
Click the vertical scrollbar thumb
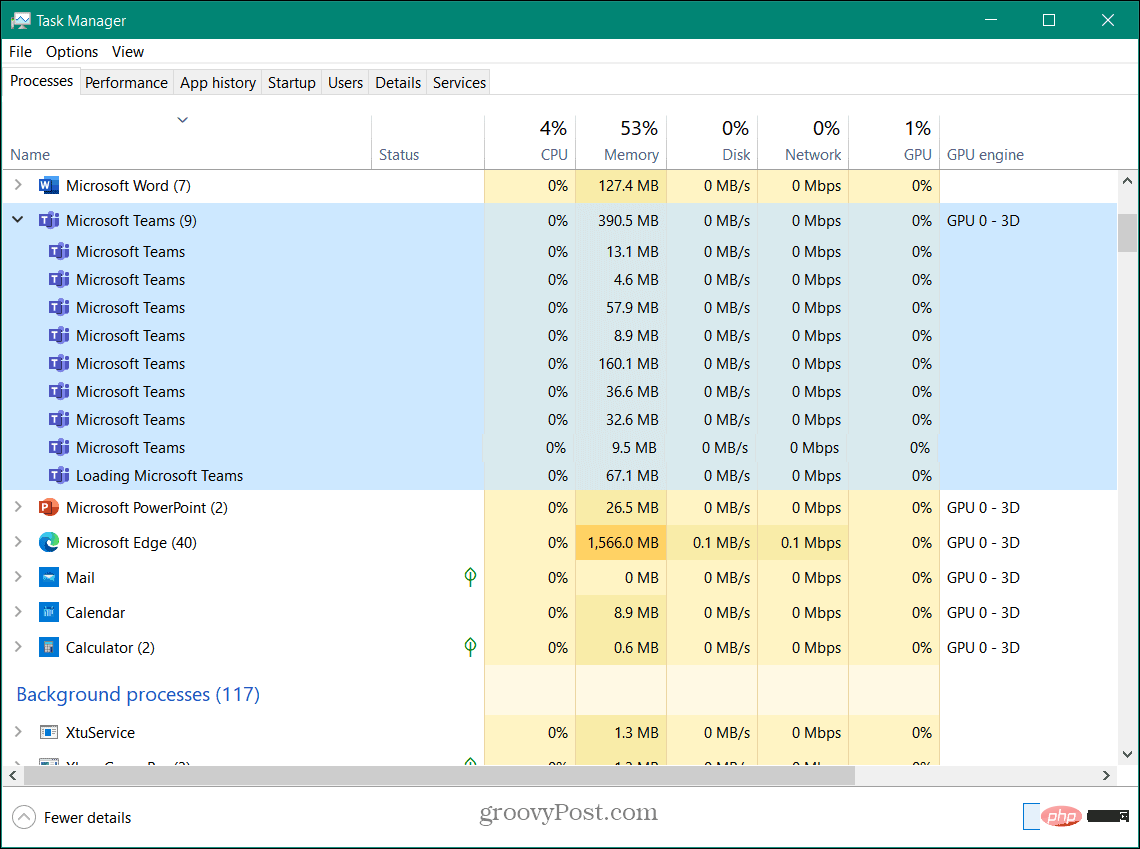(1127, 233)
